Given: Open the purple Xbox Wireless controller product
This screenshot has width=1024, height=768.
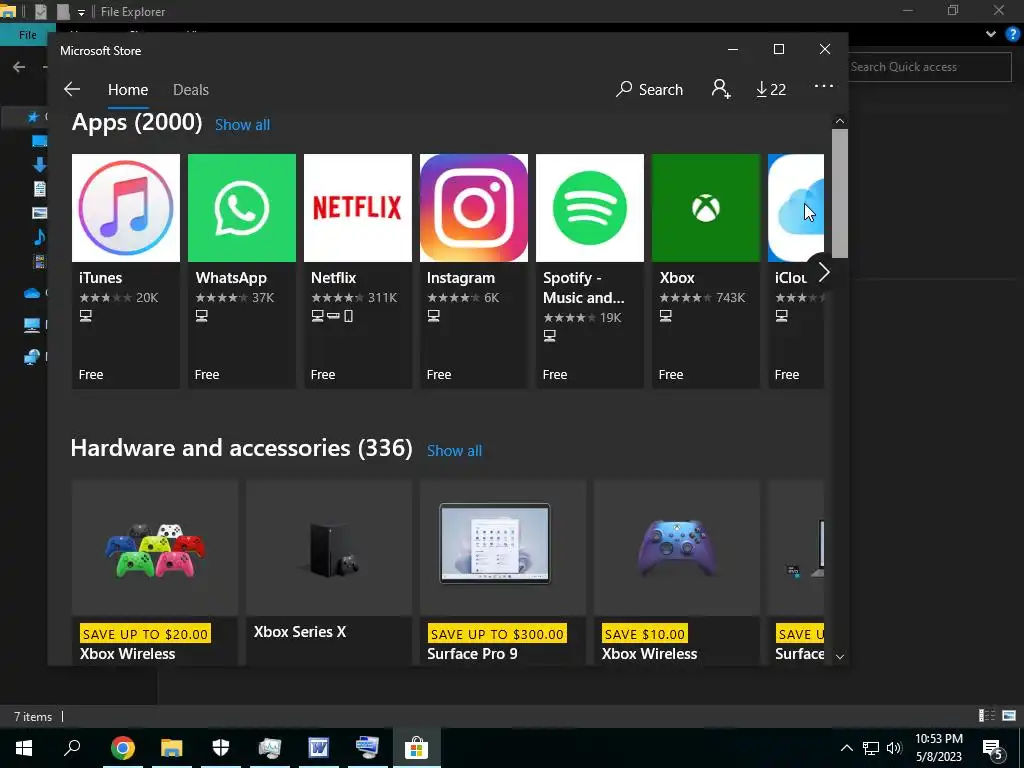Looking at the screenshot, I should 677,573.
